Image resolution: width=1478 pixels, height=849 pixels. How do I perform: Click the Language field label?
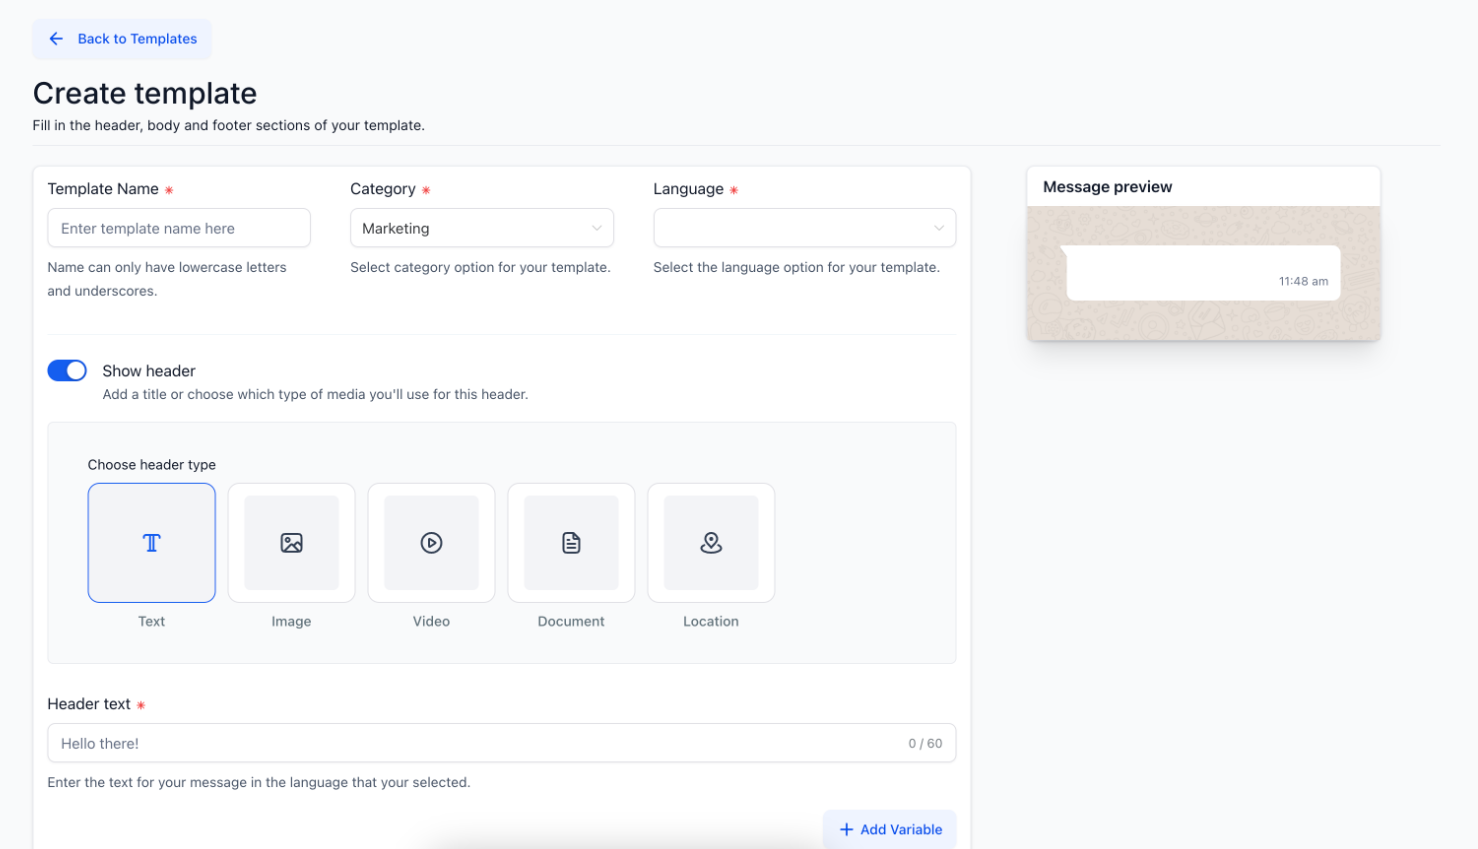coord(688,189)
